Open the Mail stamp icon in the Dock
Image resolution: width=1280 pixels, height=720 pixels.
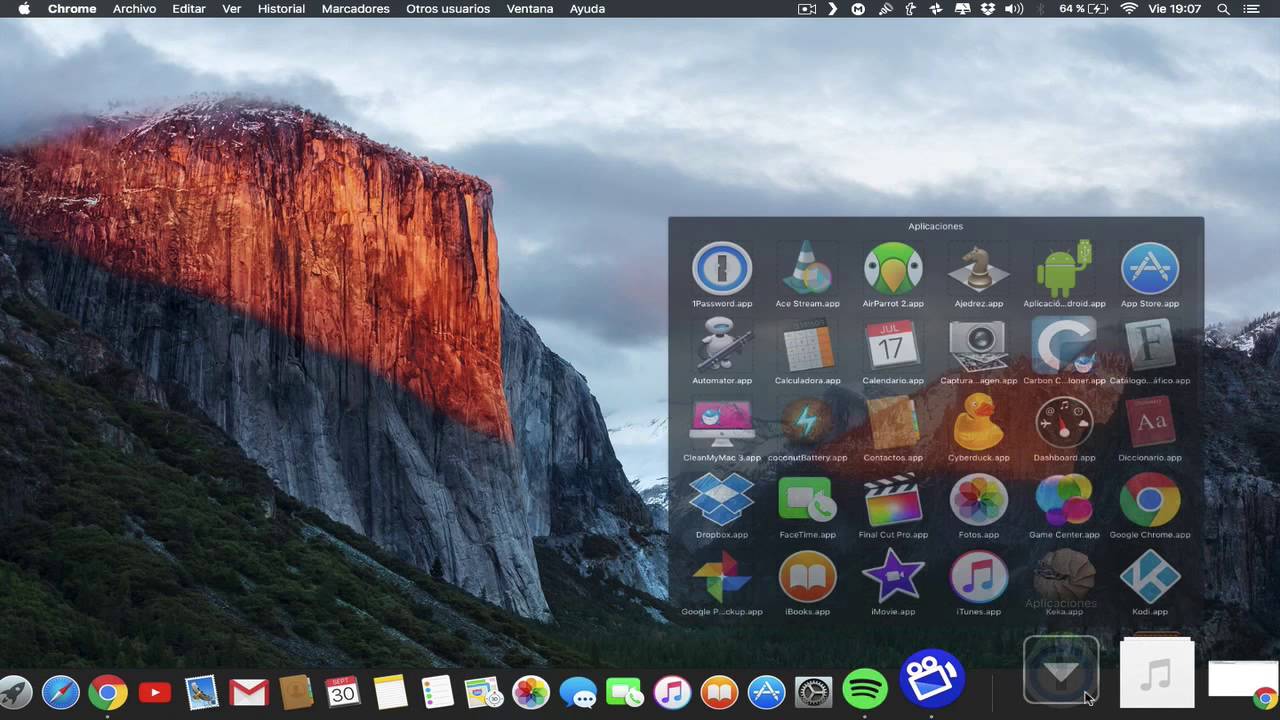click(202, 692)
